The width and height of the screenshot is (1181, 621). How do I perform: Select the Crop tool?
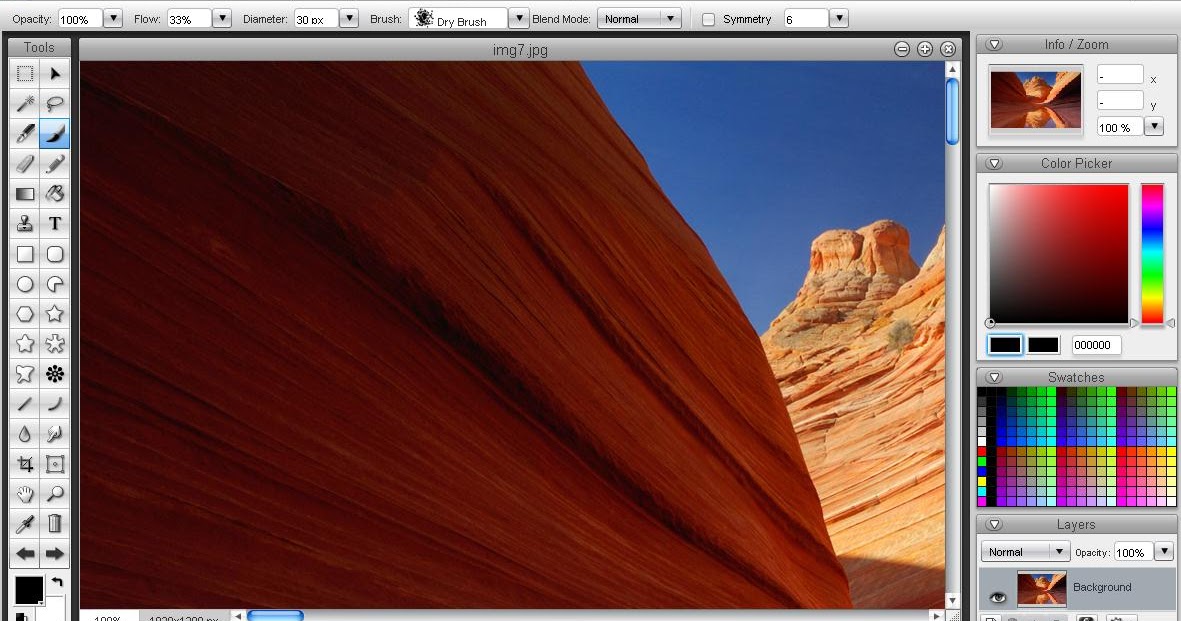tap(25, 463)
